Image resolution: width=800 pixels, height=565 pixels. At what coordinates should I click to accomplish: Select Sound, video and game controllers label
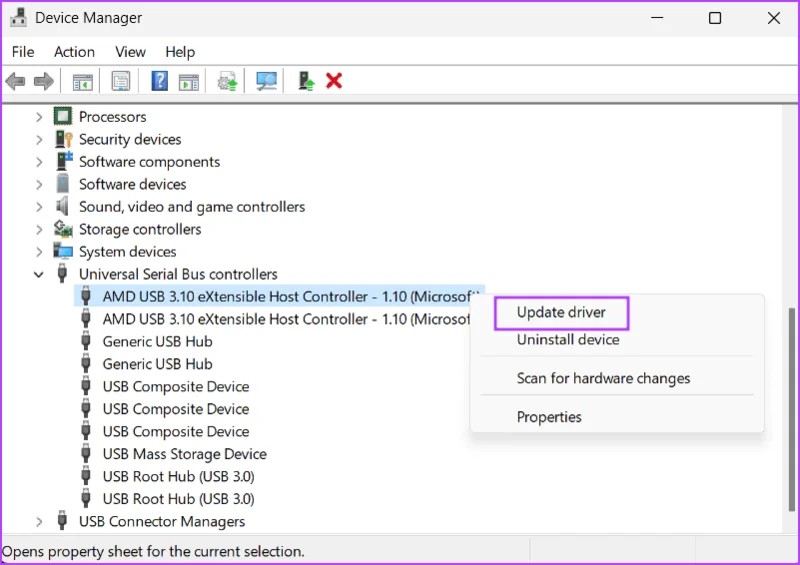(191, 207)
